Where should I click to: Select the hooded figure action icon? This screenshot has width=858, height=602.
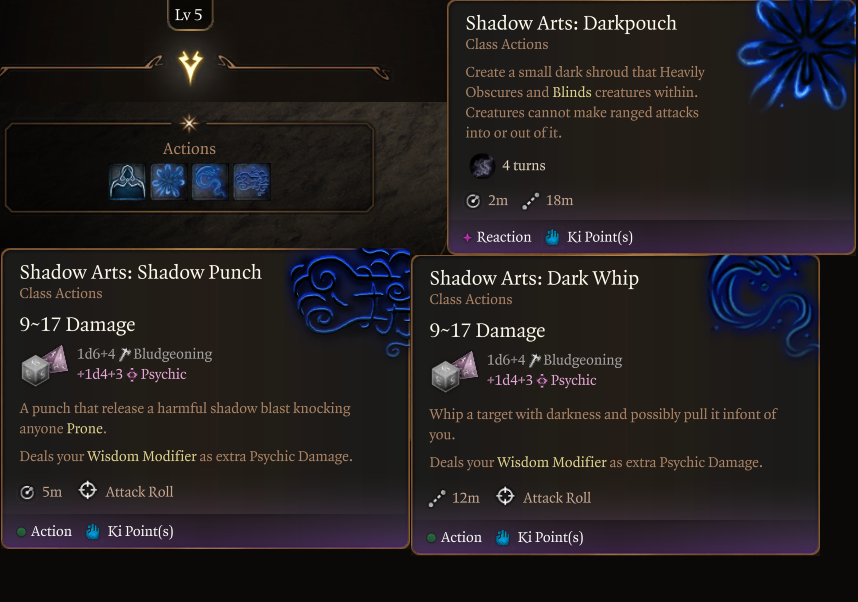pyautogui.click(x=127, y=182)
